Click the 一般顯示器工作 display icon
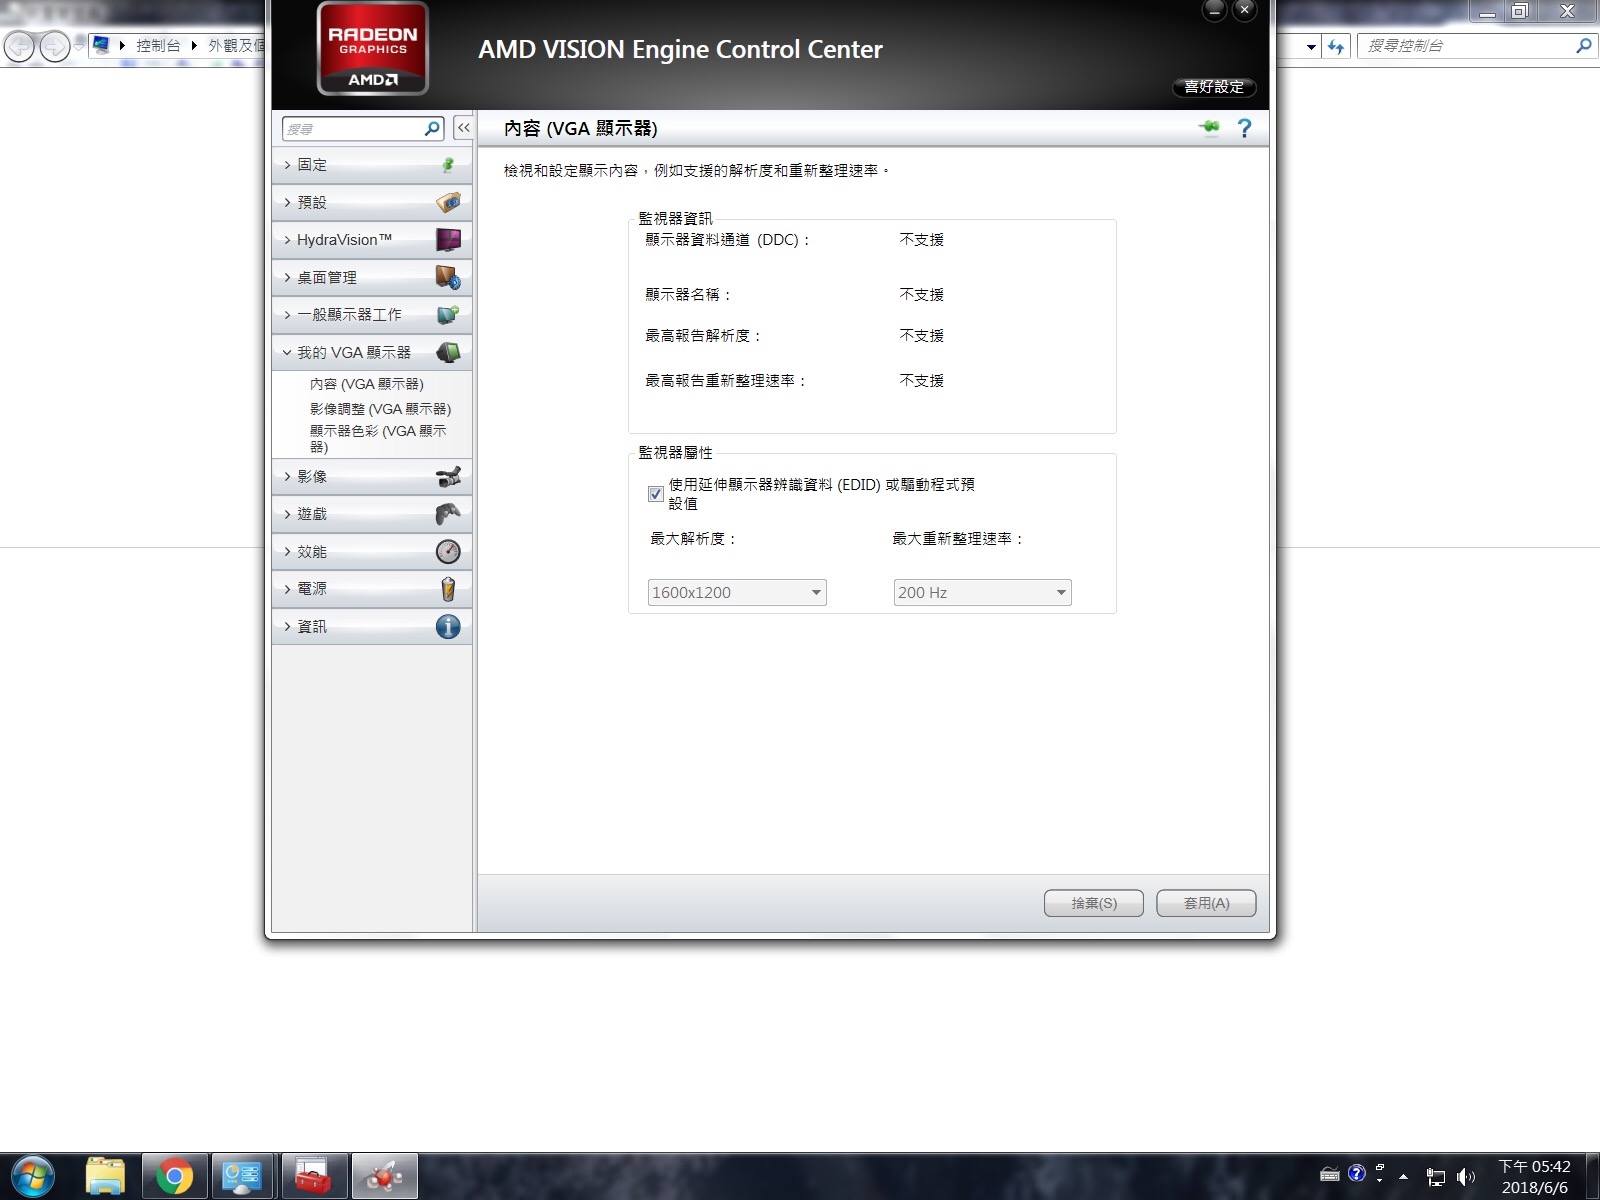The width and height of the screenshot is (1600, 1200). point(448,315)
